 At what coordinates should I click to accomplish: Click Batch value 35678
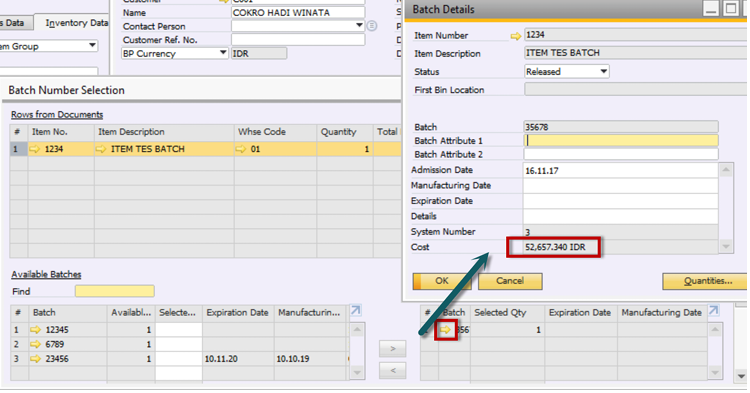(x=621, y=127)
